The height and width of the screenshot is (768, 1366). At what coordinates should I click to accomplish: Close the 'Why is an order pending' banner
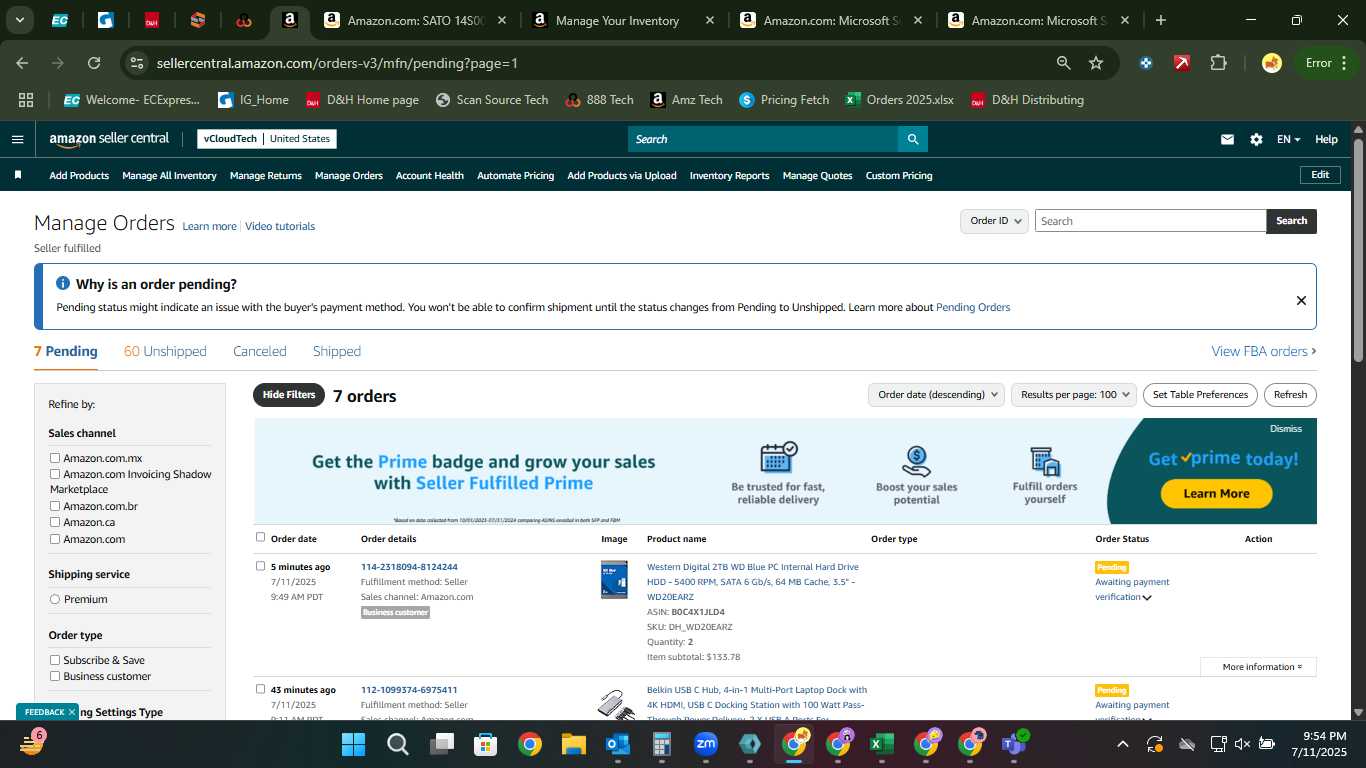pyautogui.click(x=1301, y=300)
